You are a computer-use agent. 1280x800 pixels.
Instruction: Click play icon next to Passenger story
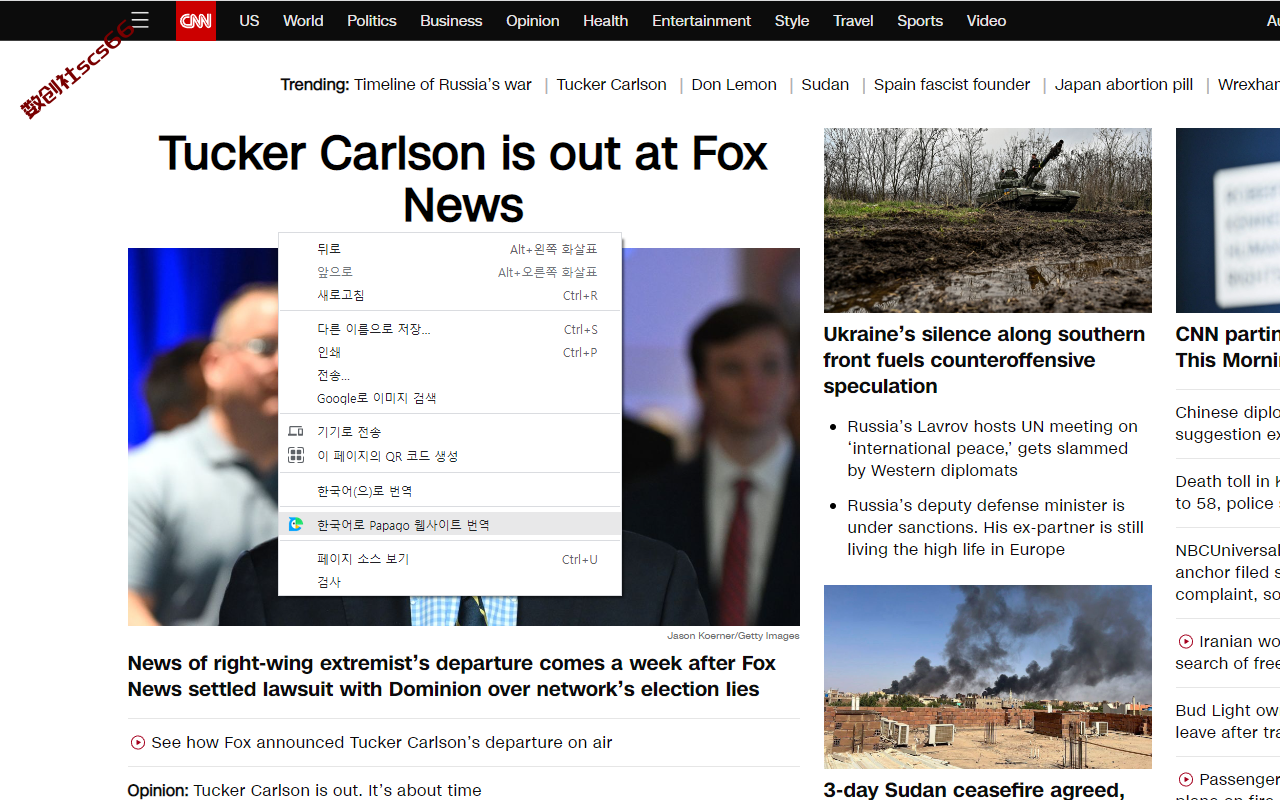point(1186,779)
